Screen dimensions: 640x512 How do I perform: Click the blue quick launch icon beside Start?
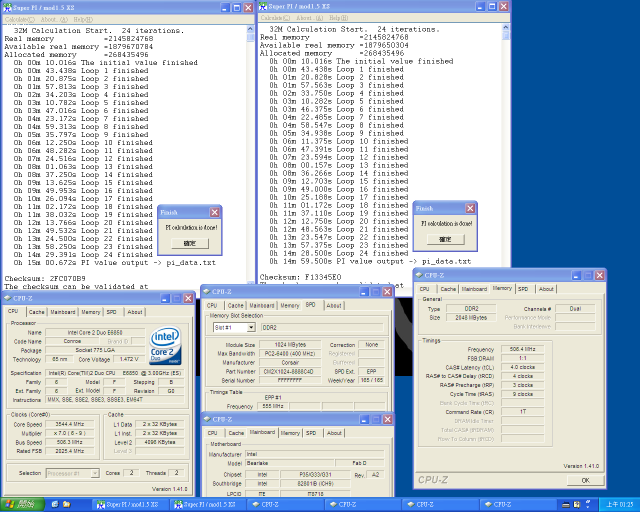tap(55, 505)
